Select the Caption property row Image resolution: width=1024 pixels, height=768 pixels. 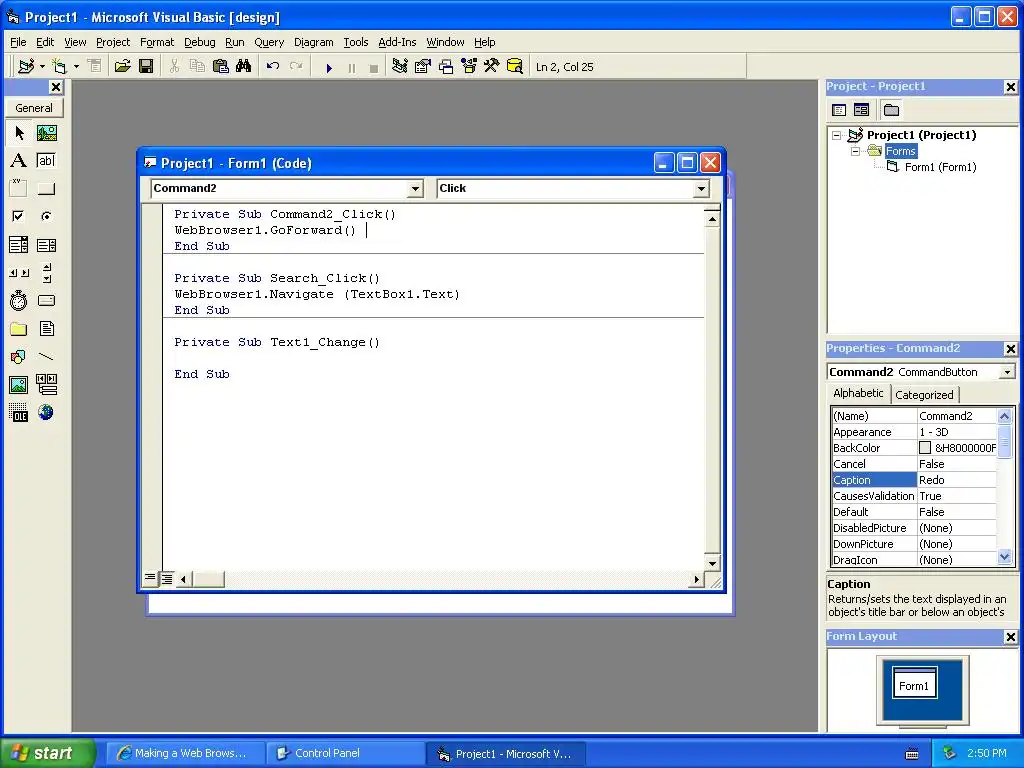click(914, 480)
